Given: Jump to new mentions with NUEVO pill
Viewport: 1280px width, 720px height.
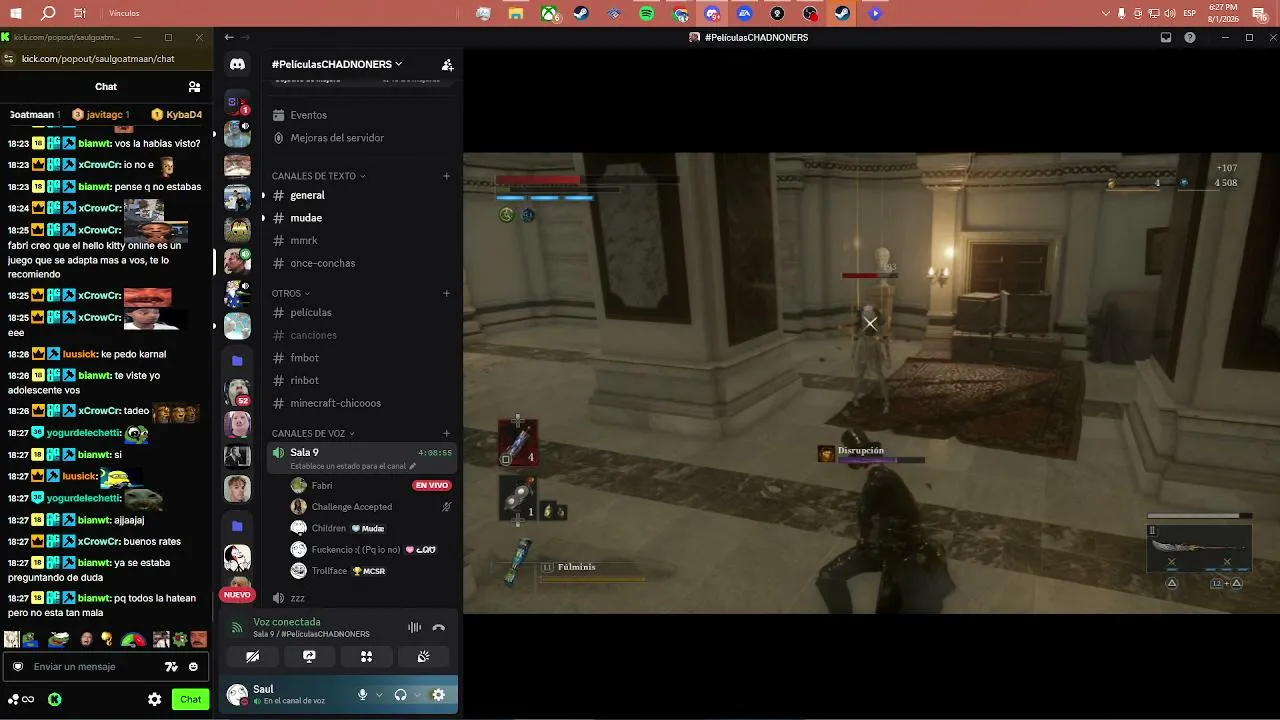Looking at the screenshot, I should pyautogui.click(x=237, y=595).
